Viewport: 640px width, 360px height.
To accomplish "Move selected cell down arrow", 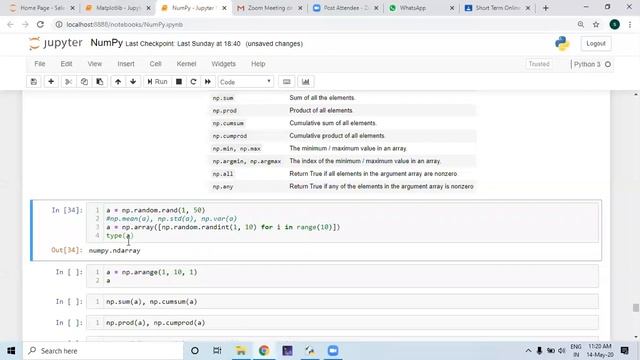I will 133,82.
